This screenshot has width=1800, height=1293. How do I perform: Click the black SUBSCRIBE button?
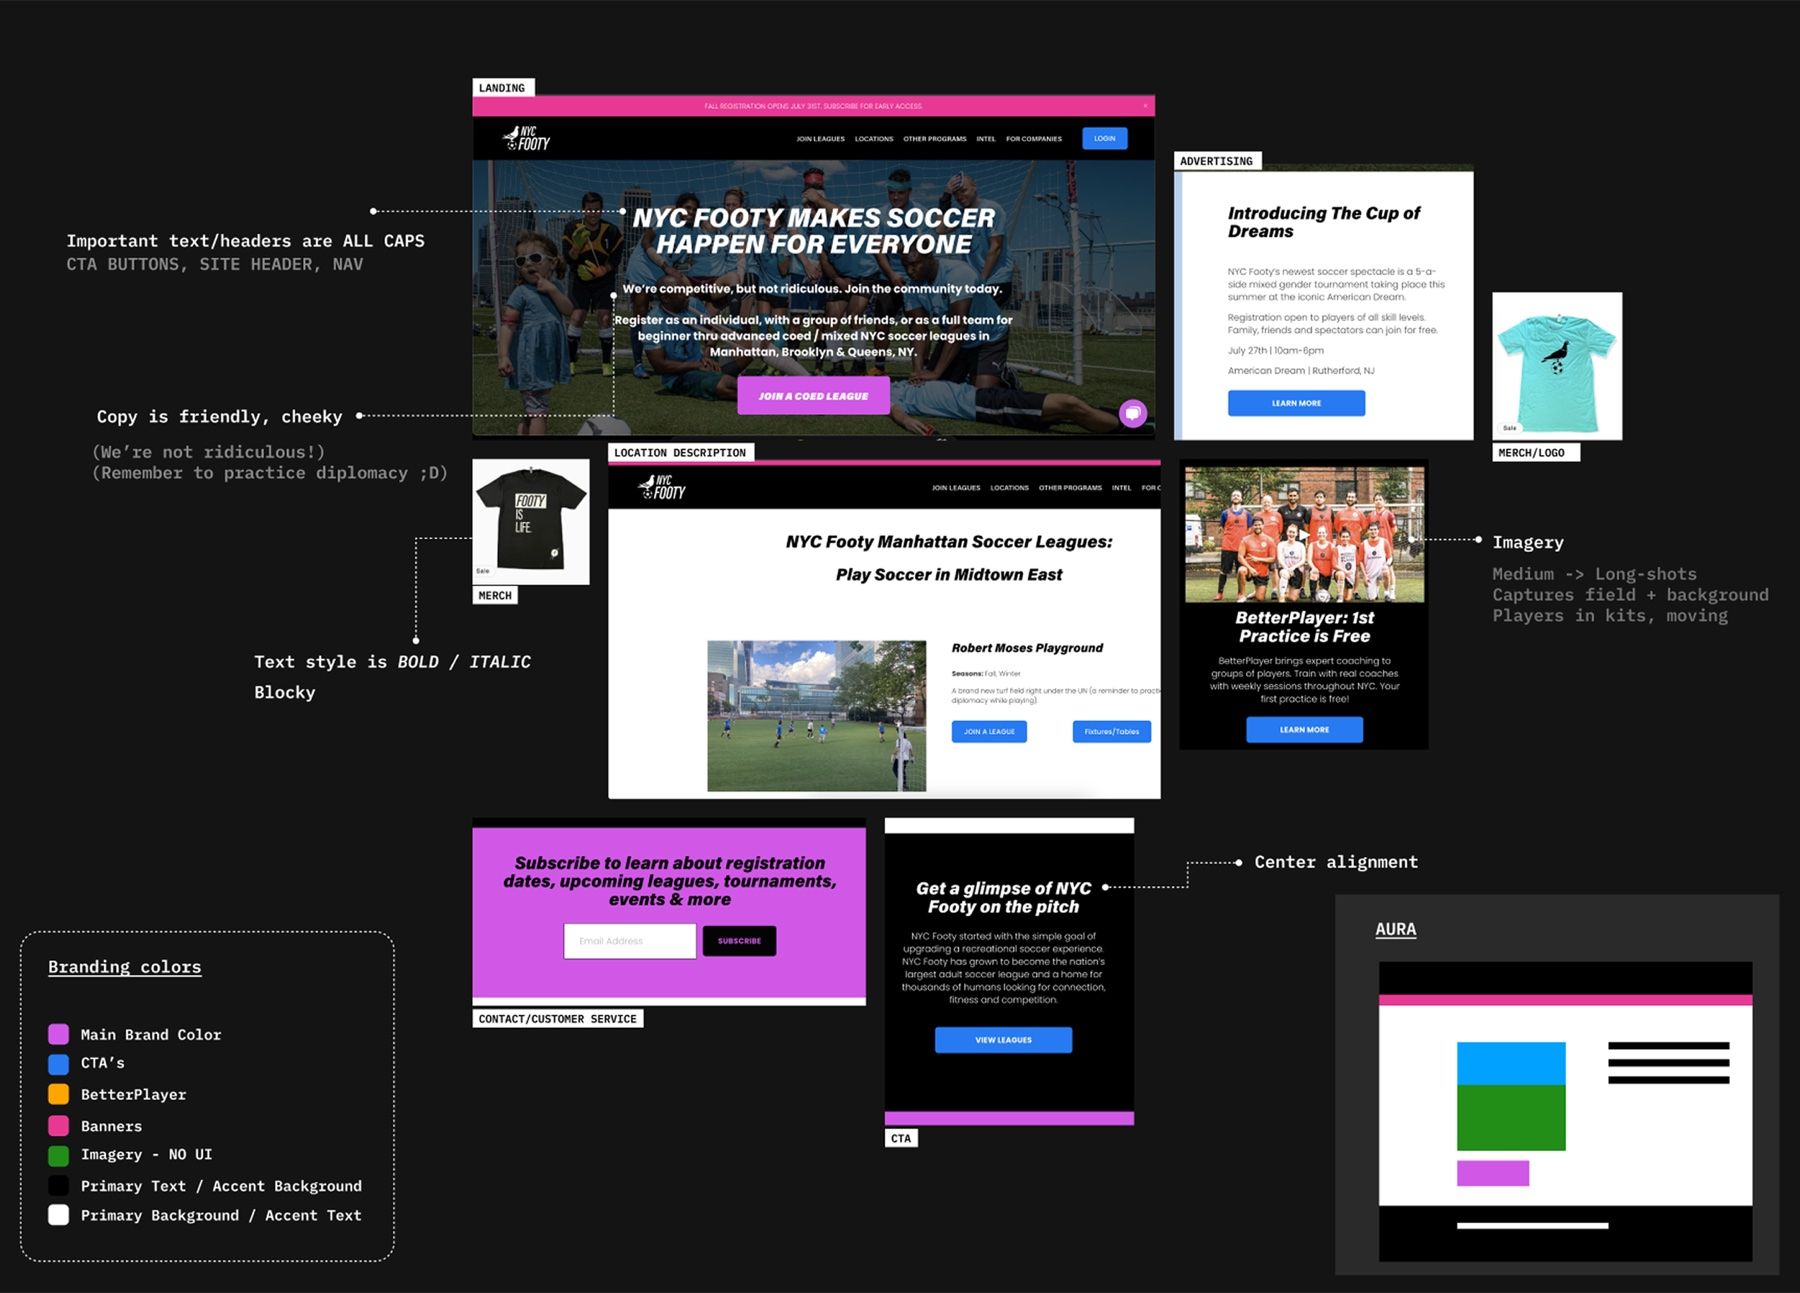[739, 941]
